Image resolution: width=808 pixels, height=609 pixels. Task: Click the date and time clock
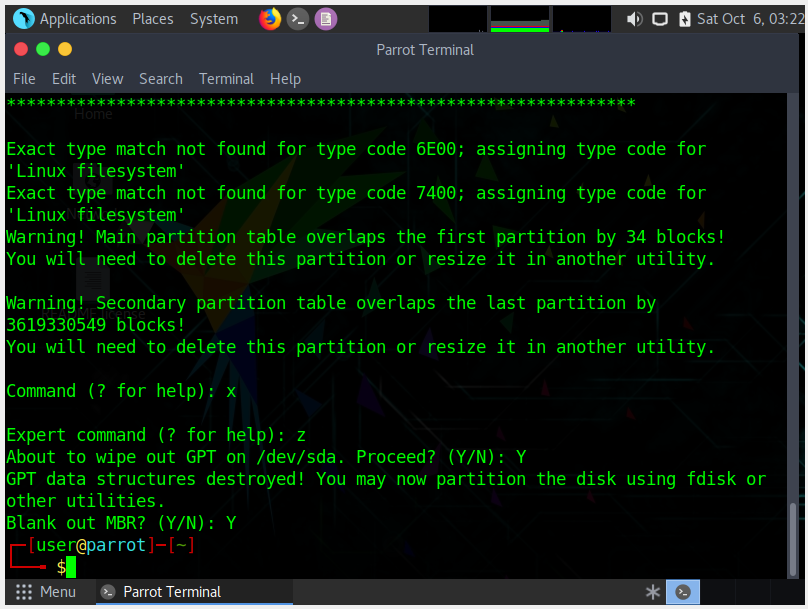click(x=750, y=19)
